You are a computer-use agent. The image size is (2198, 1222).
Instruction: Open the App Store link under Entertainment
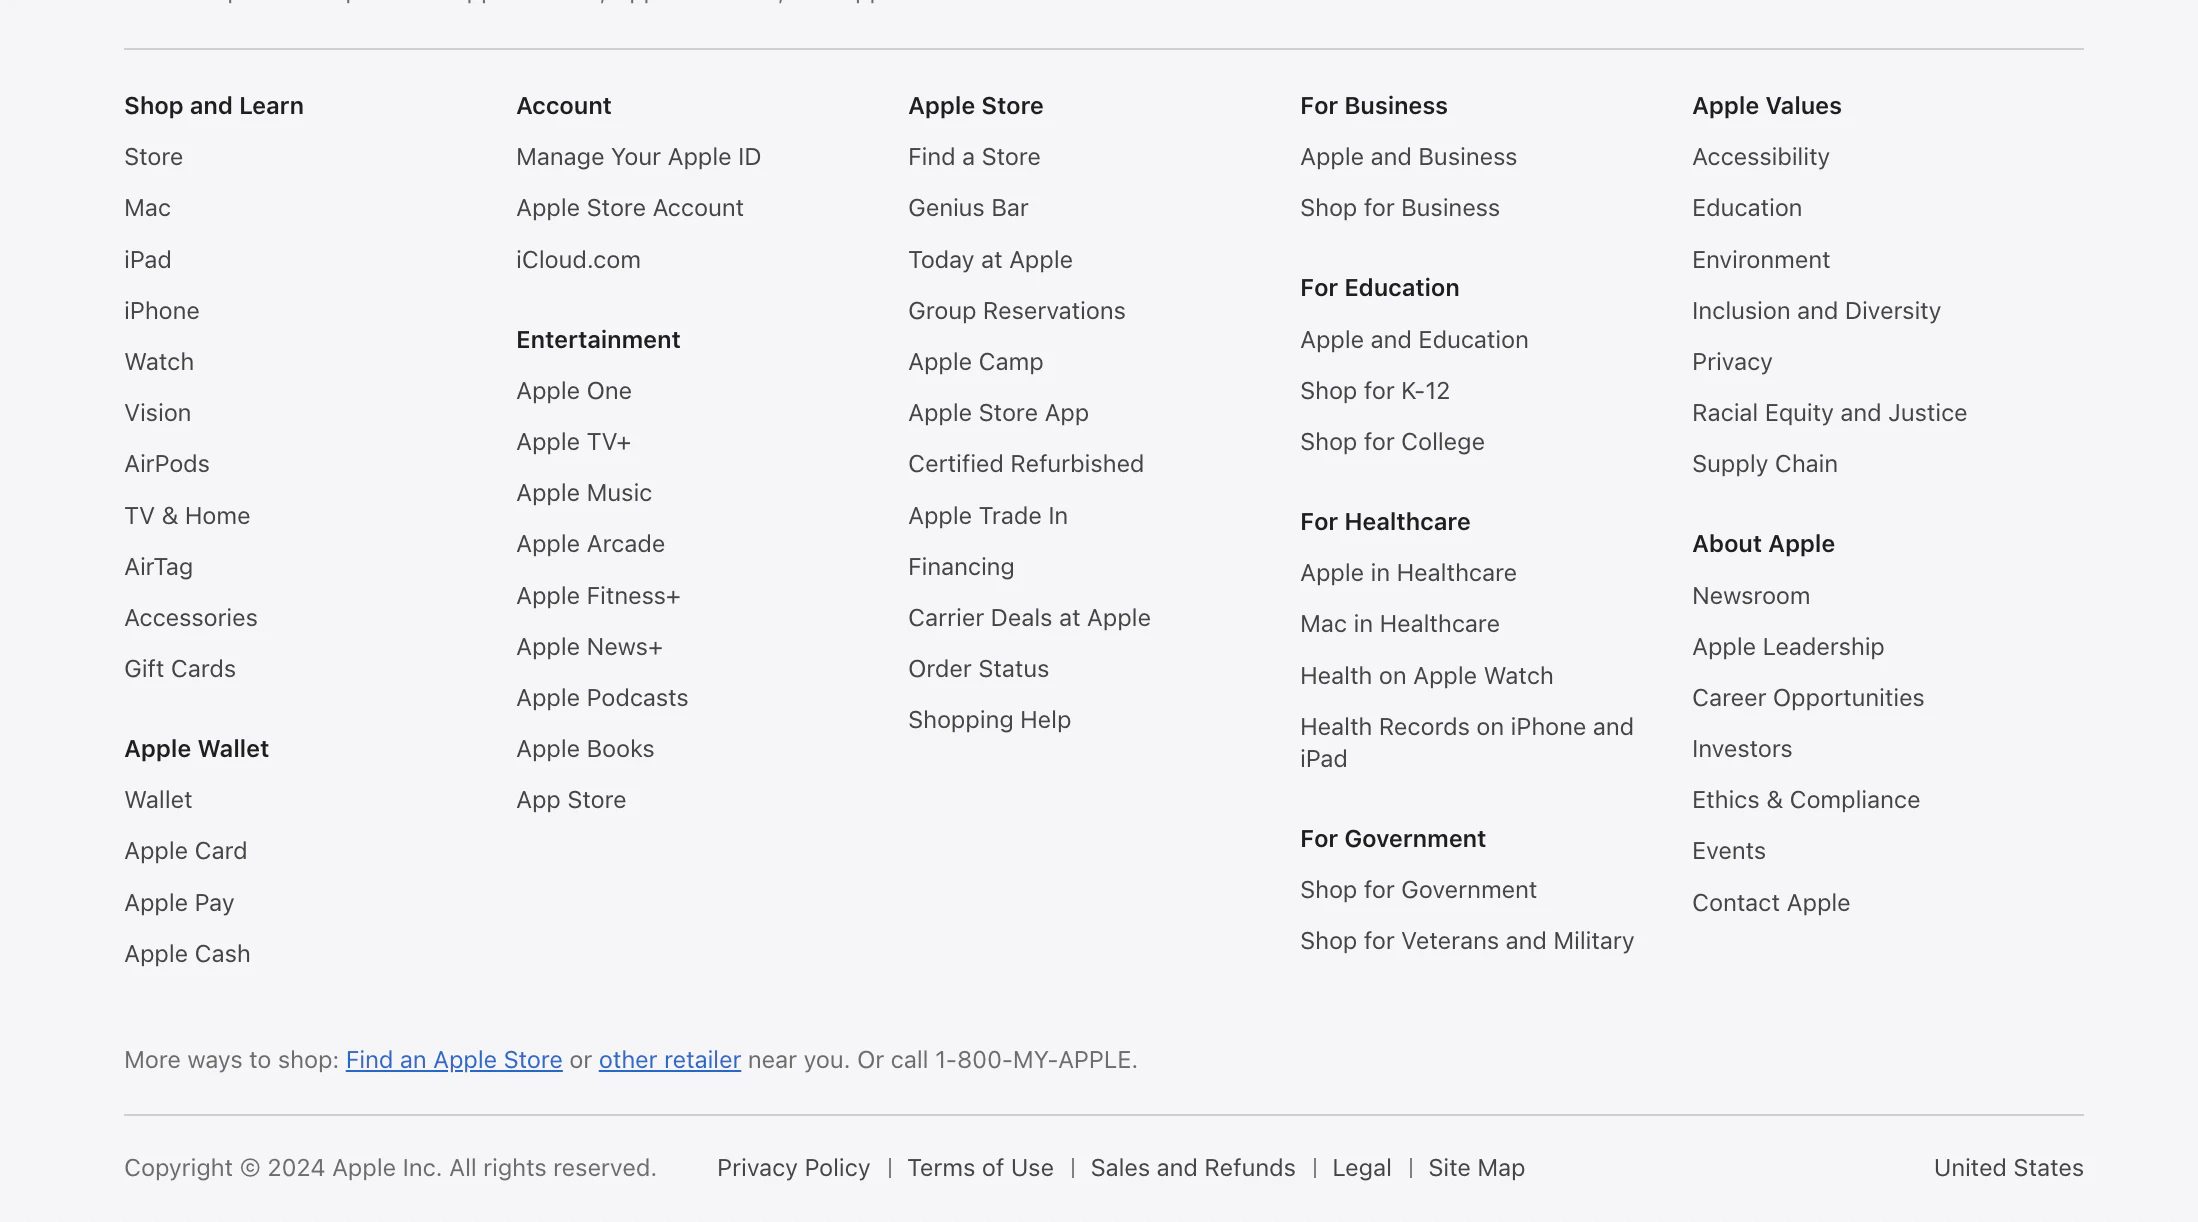[x=571, y=800]
